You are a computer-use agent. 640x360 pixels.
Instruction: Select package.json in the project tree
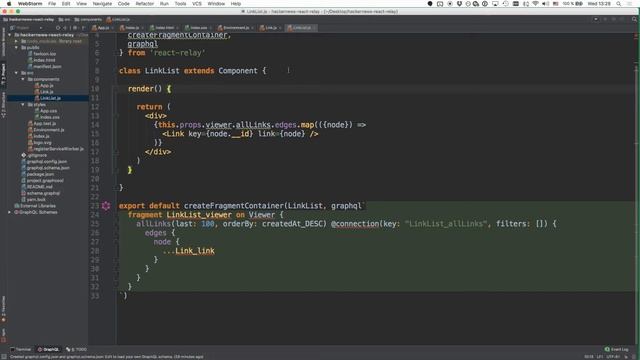40,174
